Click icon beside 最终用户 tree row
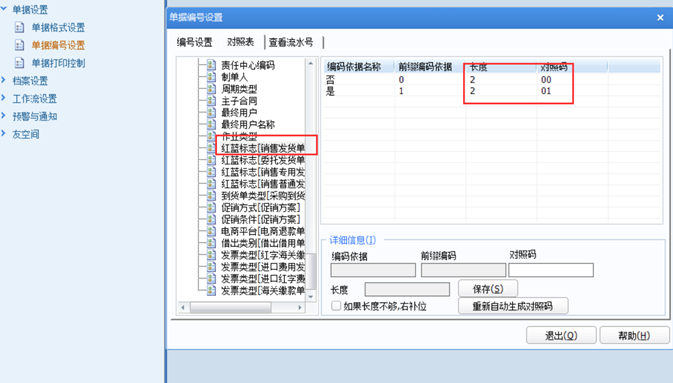This screenshot has width=673, height=383. pyautogui.click(x=211, y=113)
